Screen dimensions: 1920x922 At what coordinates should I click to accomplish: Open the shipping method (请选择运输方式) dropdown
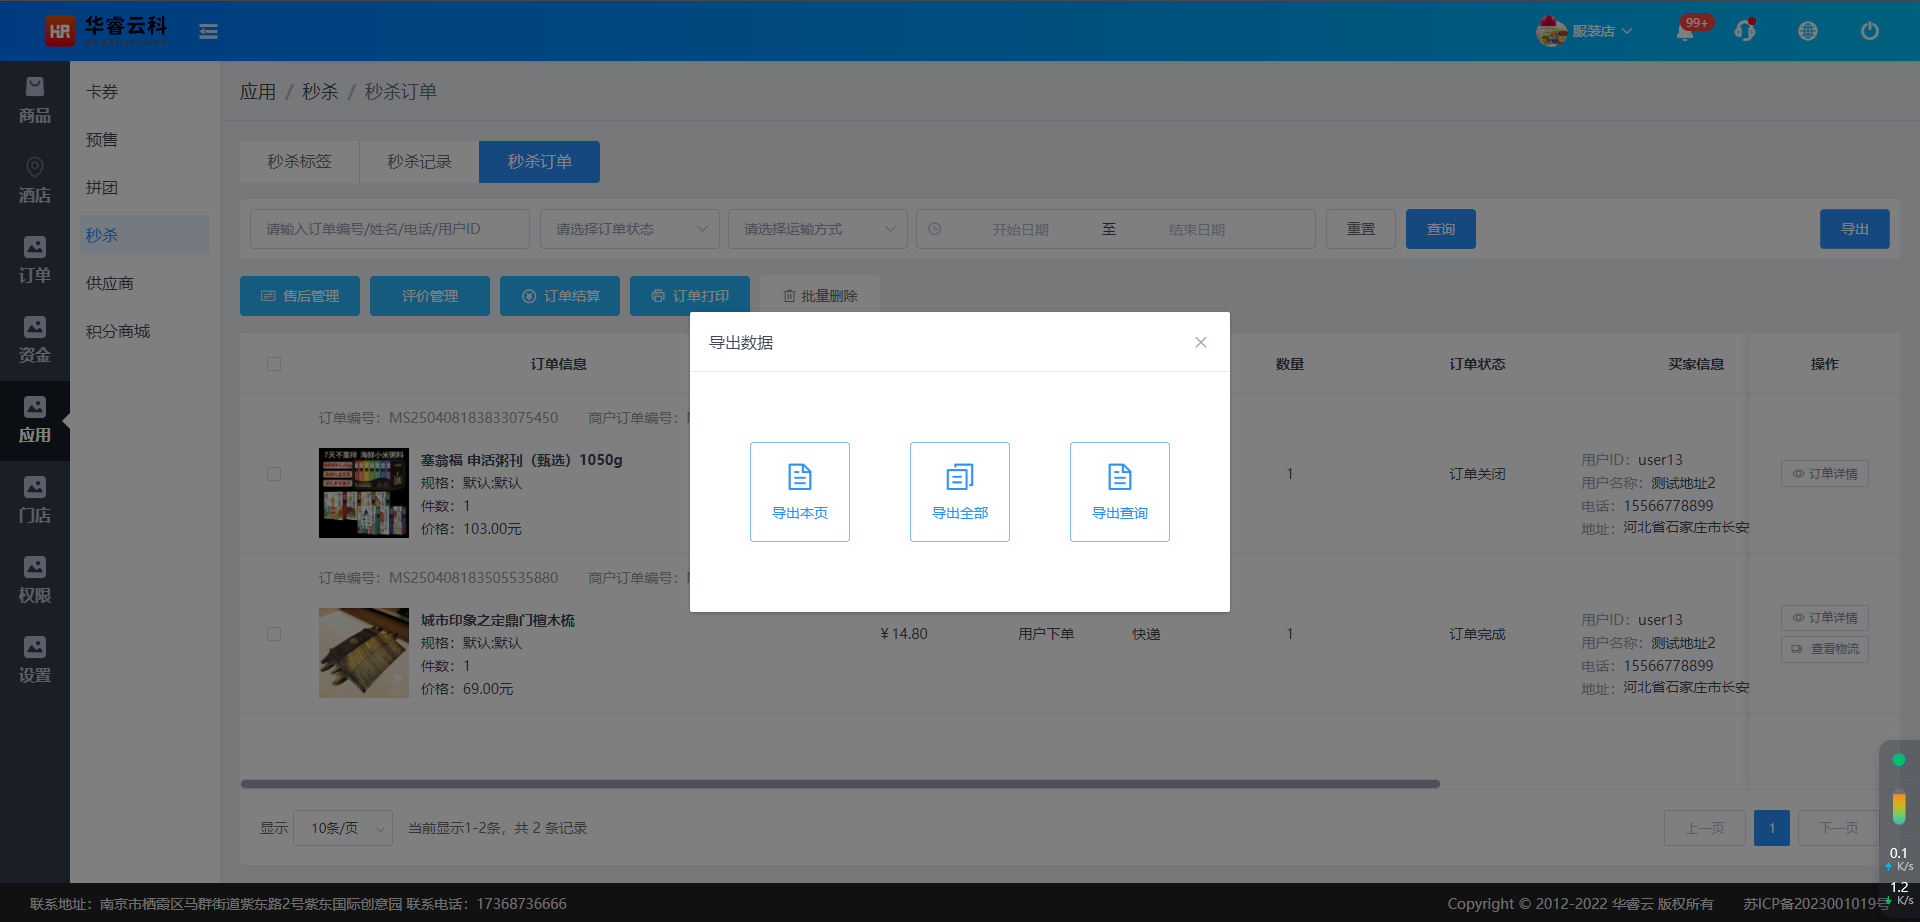click(818, 229)
